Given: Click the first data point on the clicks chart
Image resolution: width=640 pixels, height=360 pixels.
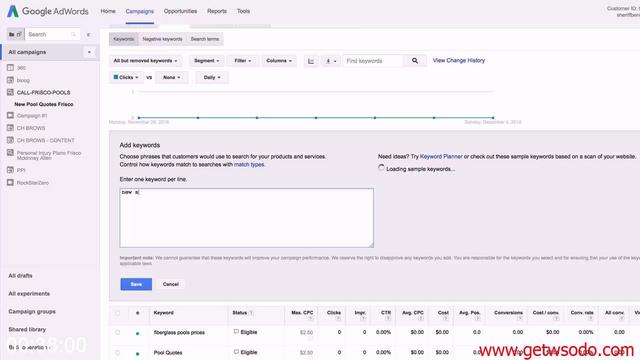Looking at the screenshot, I should [139, 118].
